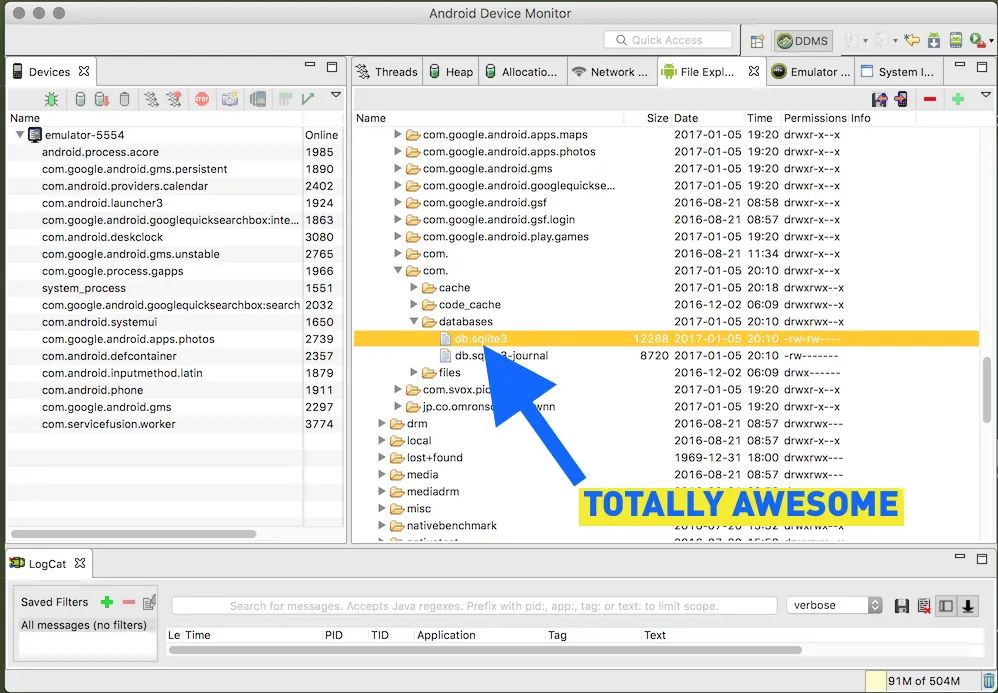Click the green Debug selected process bug icon

click(52, 99)
